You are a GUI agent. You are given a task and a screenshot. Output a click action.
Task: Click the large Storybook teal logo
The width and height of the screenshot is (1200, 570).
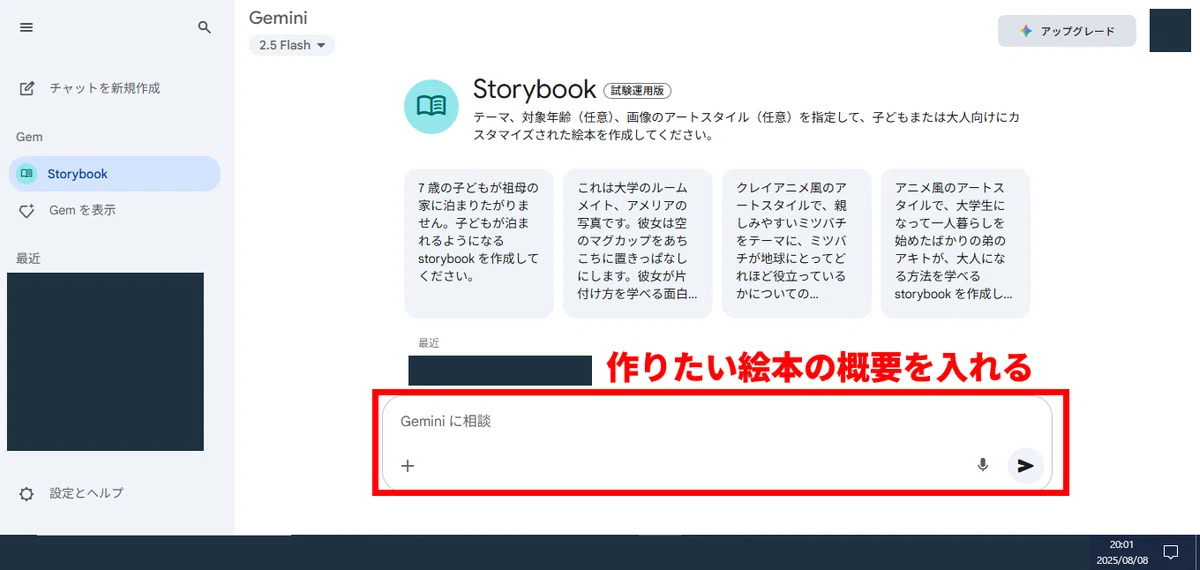click(431, 106)
